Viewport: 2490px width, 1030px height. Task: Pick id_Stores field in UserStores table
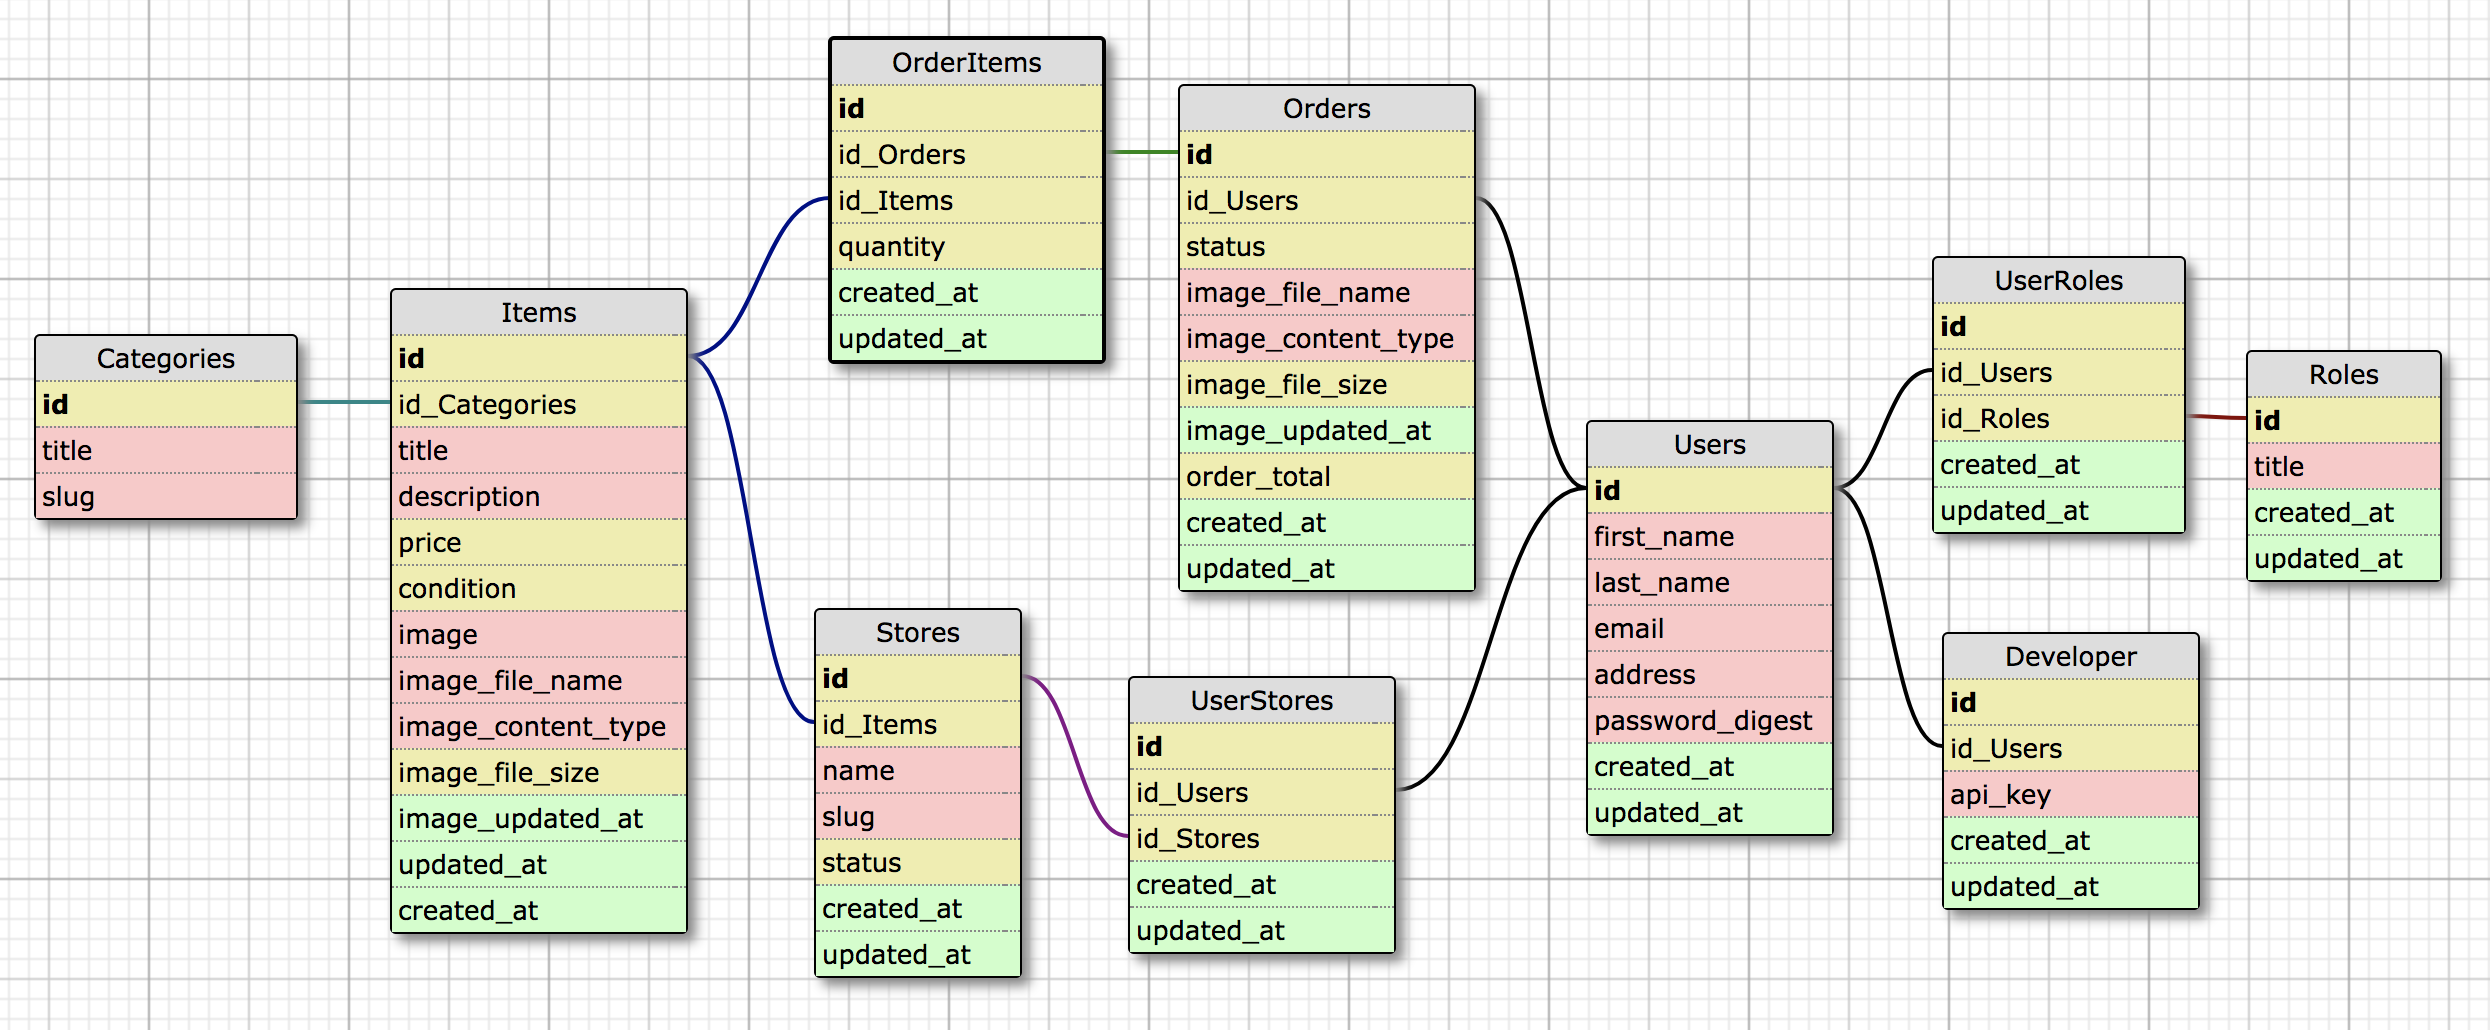[1262, 838]
